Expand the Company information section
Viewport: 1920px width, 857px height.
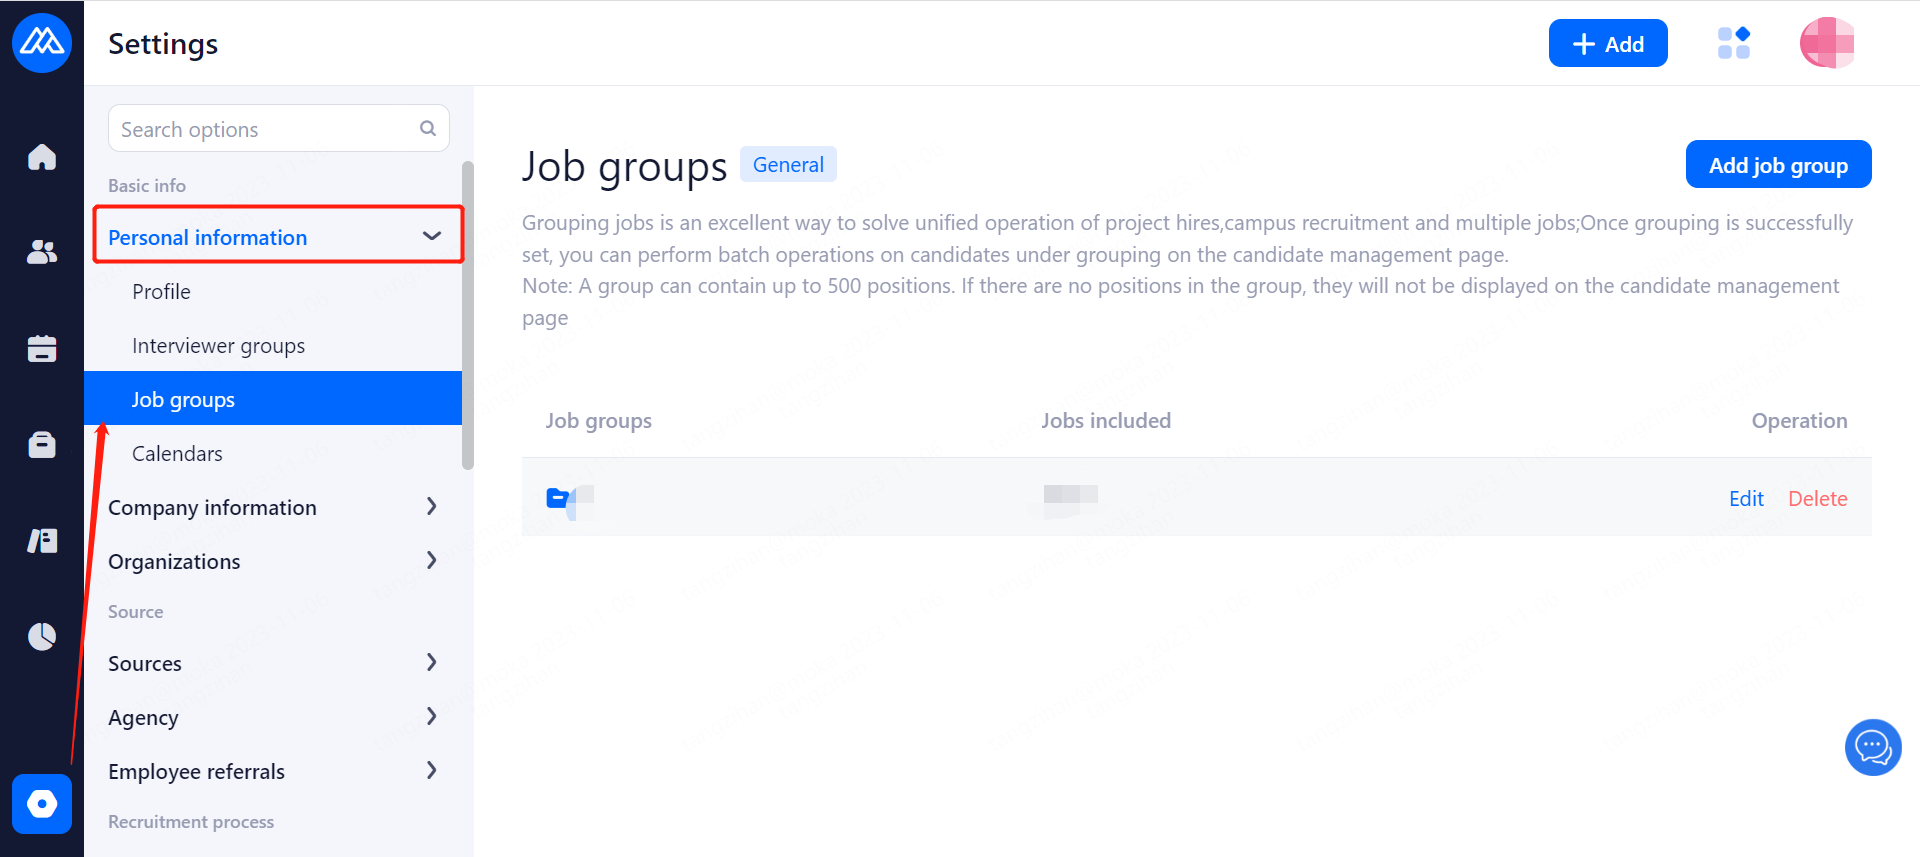[x=431, y=507]
